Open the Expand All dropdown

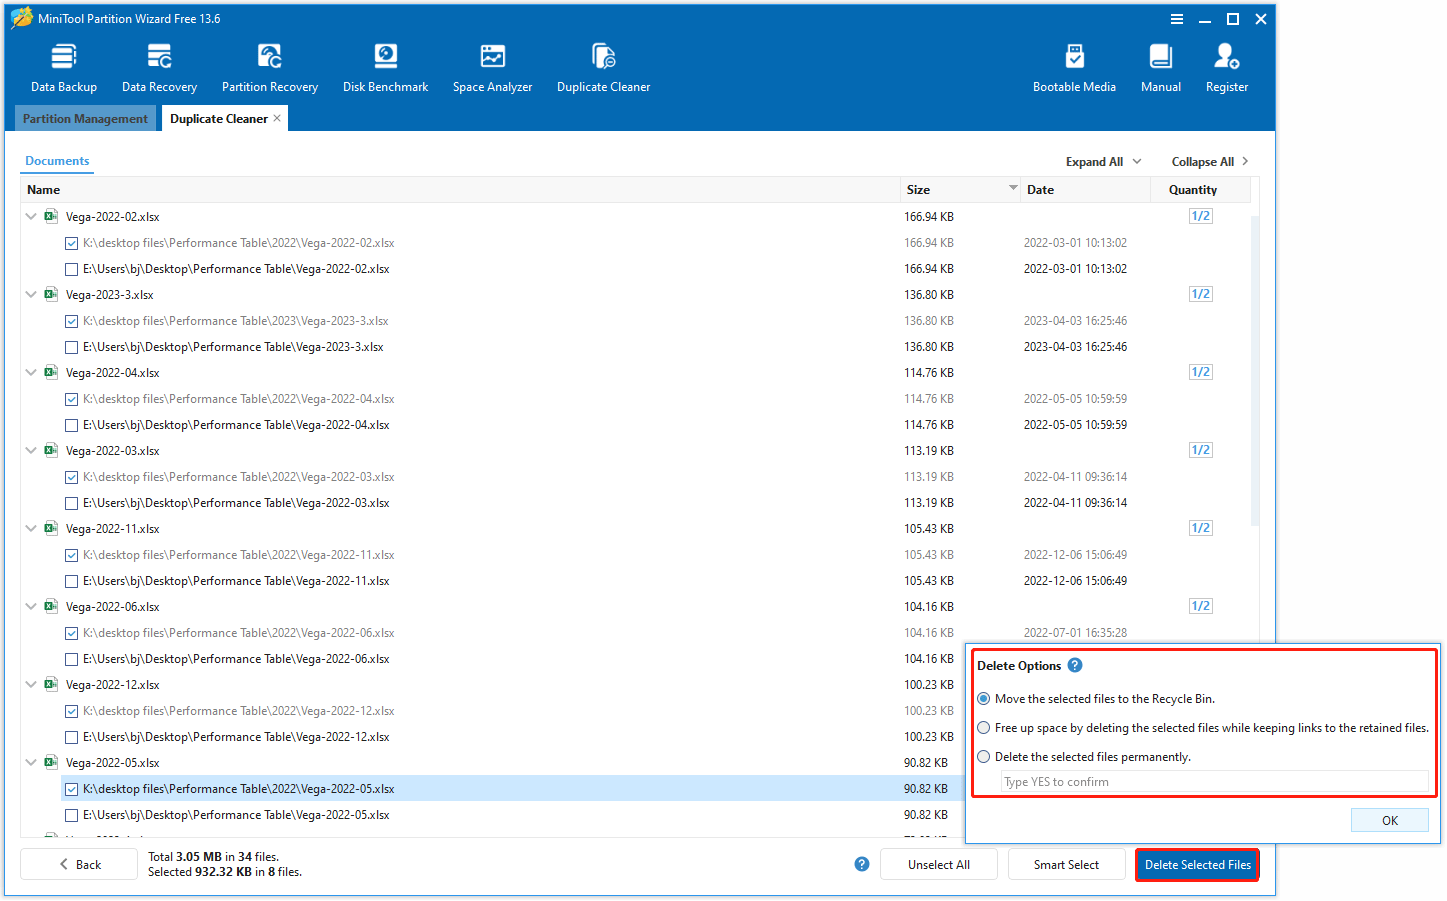[1102, 161]
